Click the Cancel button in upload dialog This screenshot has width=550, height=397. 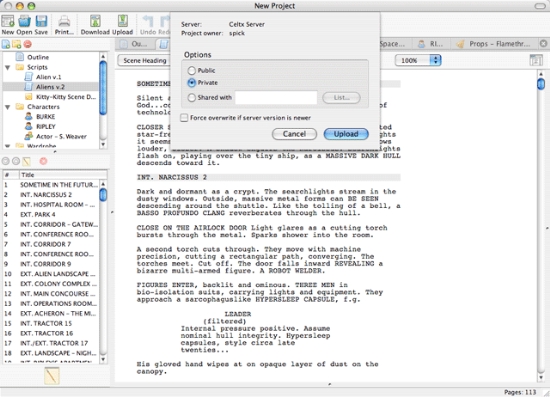294,134
